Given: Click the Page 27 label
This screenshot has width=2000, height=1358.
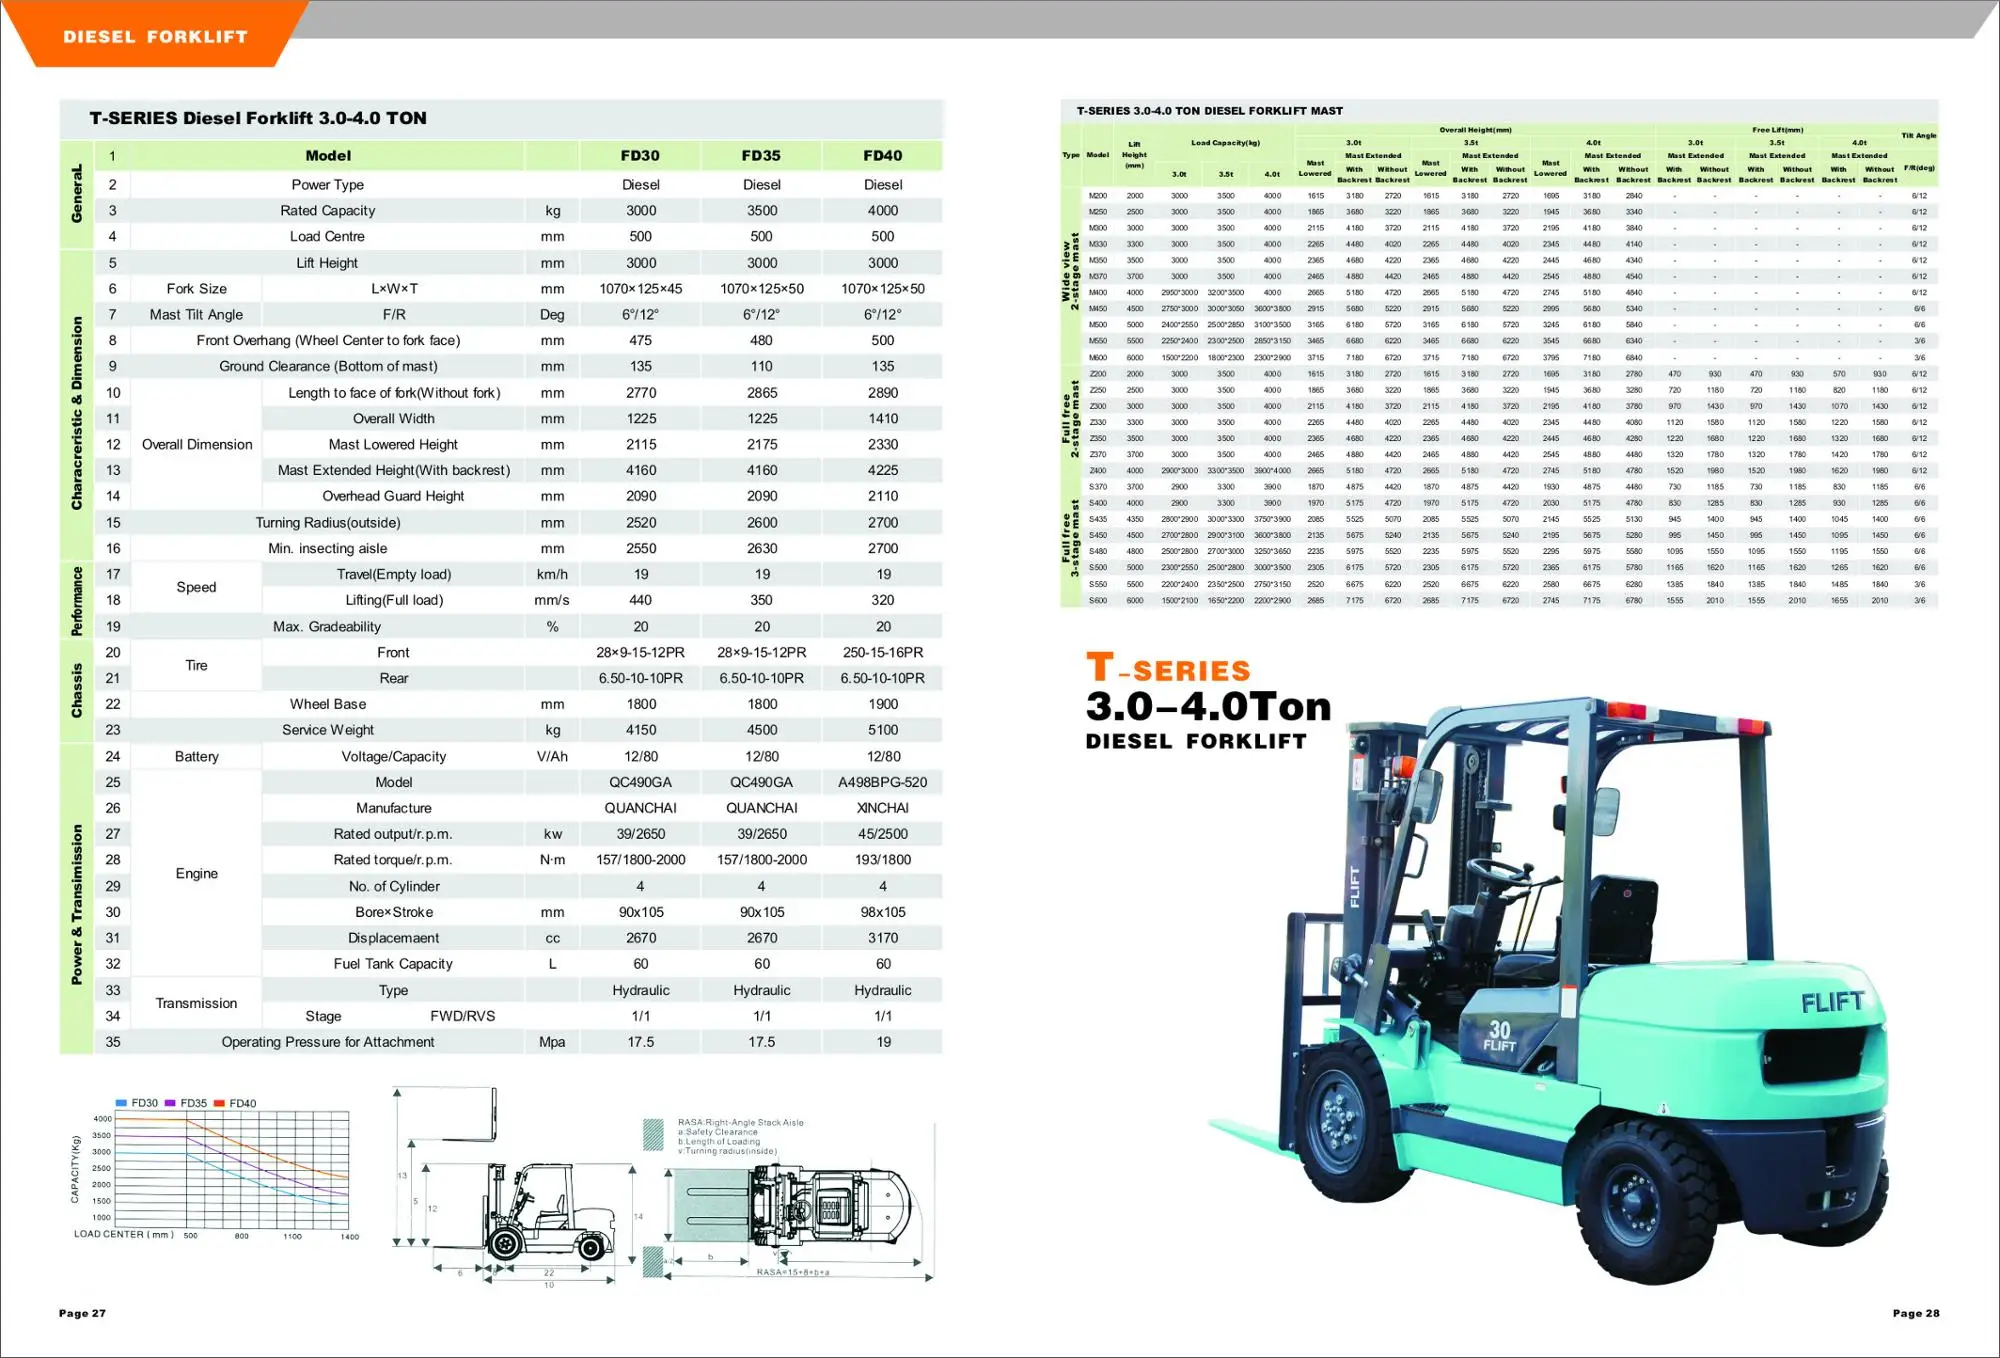Looking at the screenshot, I should coord(80,1313).
